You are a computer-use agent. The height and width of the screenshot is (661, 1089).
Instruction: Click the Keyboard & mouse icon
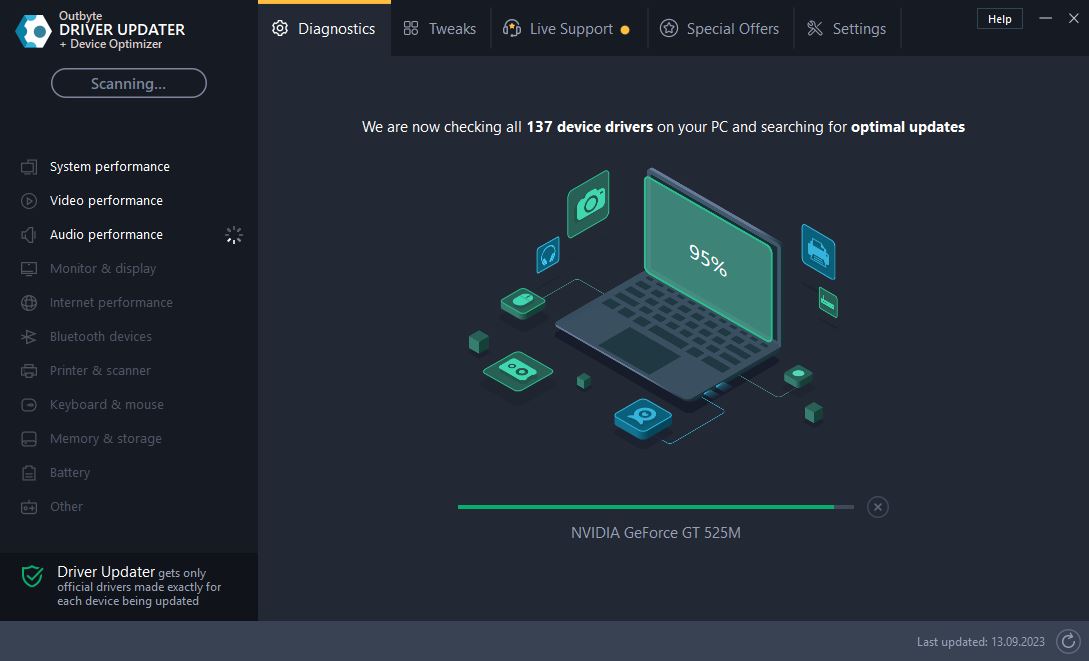28,405
